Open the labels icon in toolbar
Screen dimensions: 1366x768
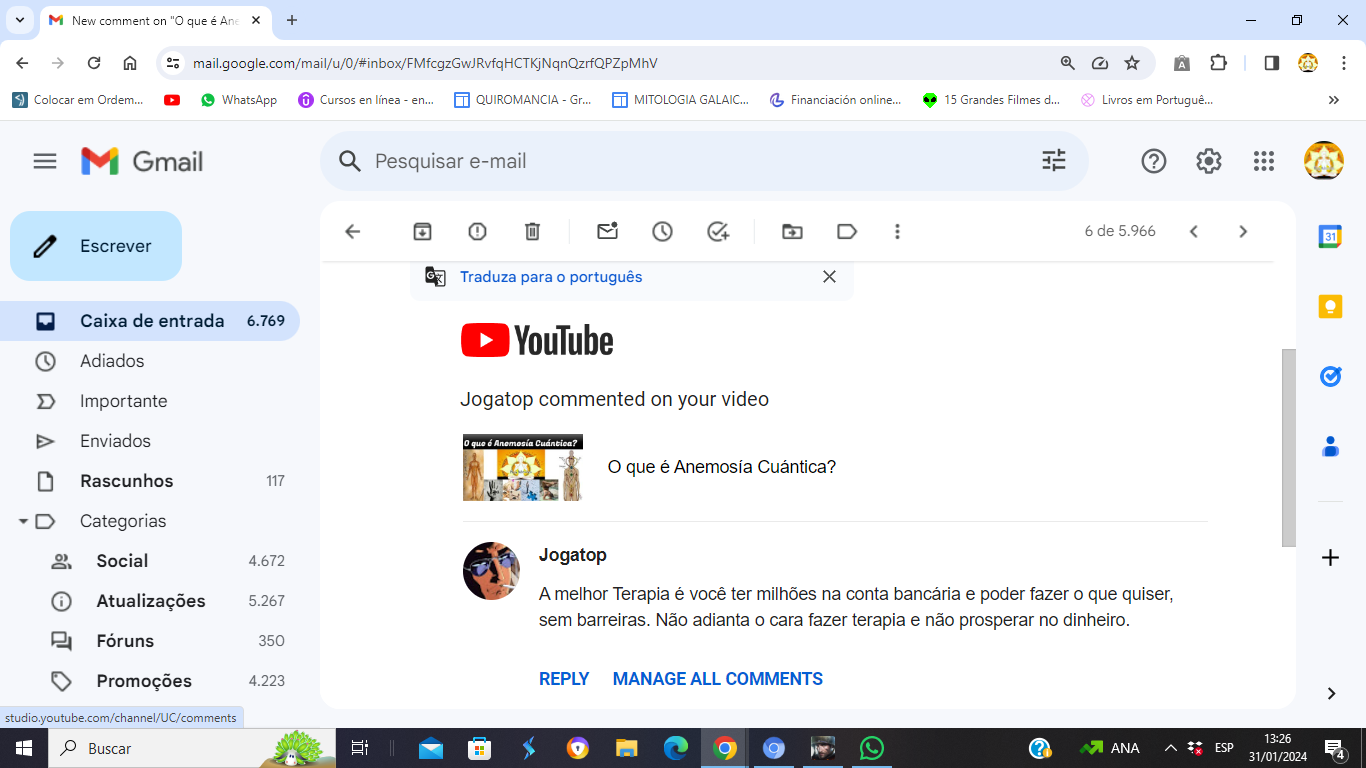point(847,232)
